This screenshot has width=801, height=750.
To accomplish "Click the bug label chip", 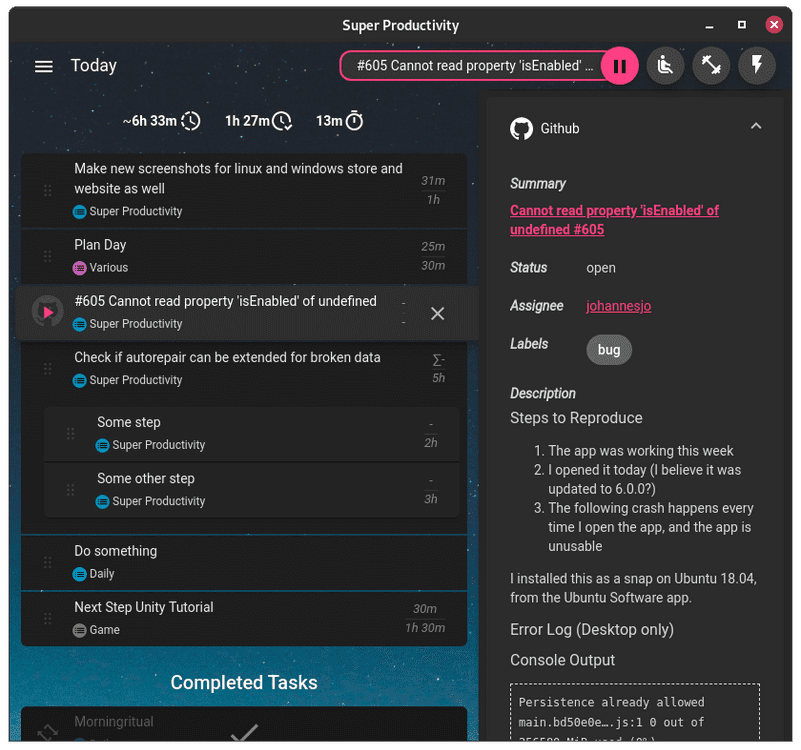I will click(x=609, y=350).
